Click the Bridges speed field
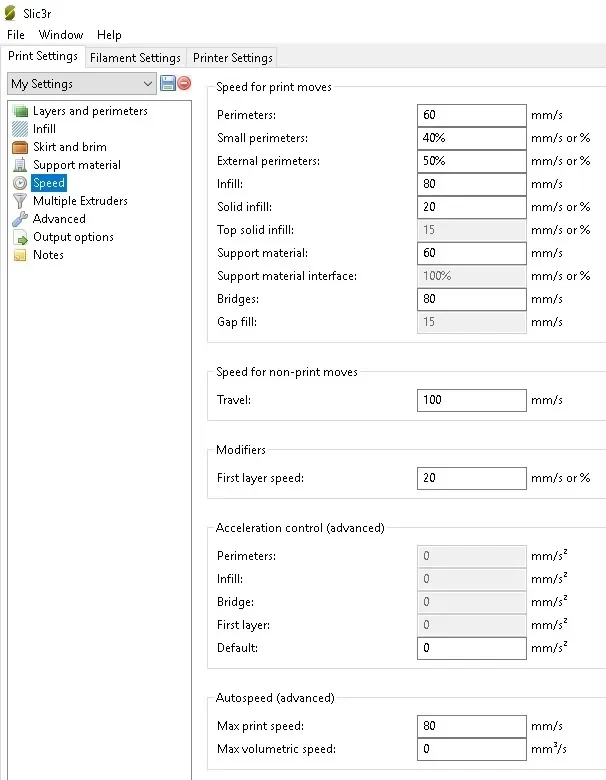606x780 pixels. tap(472, 299)
